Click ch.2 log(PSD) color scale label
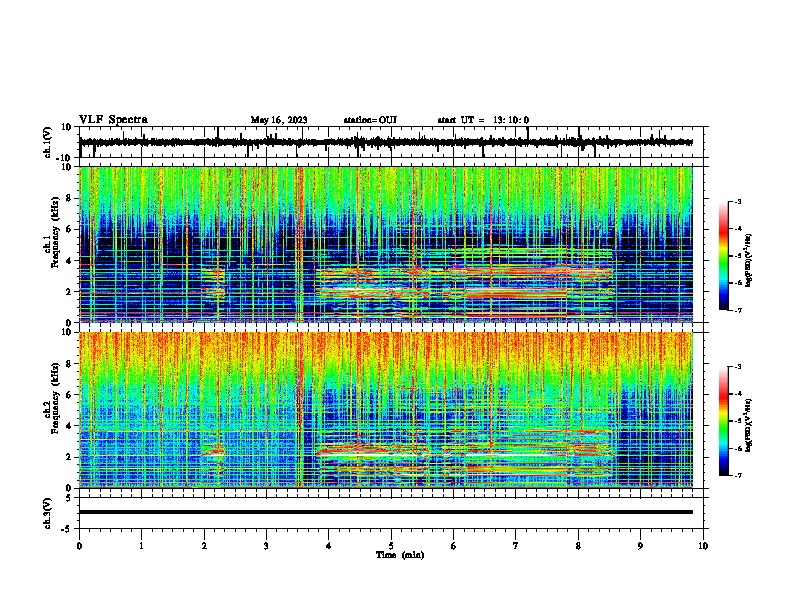Viewport: 792px width, 612px height. (x=749, y=425)
